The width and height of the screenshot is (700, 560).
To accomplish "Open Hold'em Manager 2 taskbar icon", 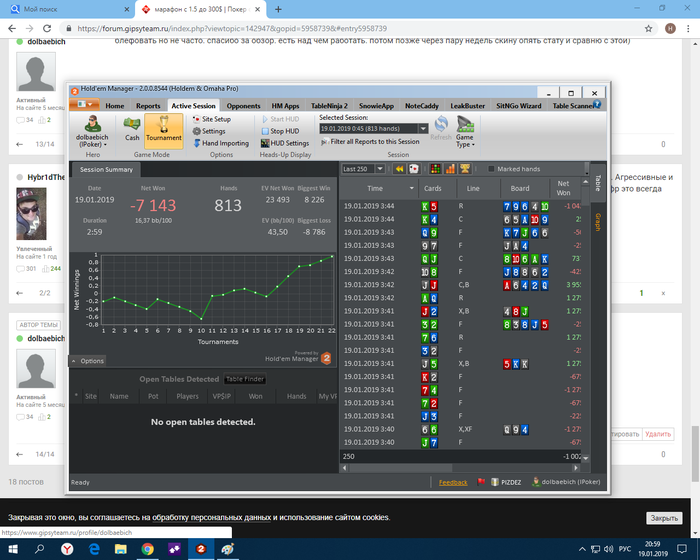I will click(x=201, y=549).
